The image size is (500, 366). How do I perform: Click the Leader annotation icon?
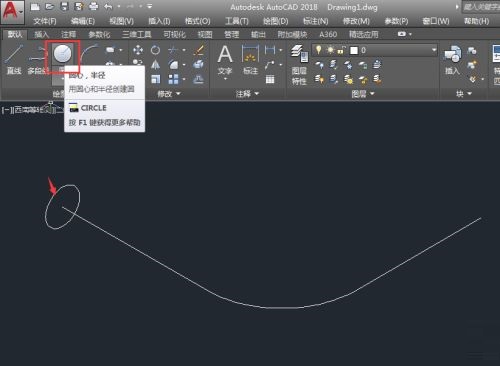tap(269, 64)
